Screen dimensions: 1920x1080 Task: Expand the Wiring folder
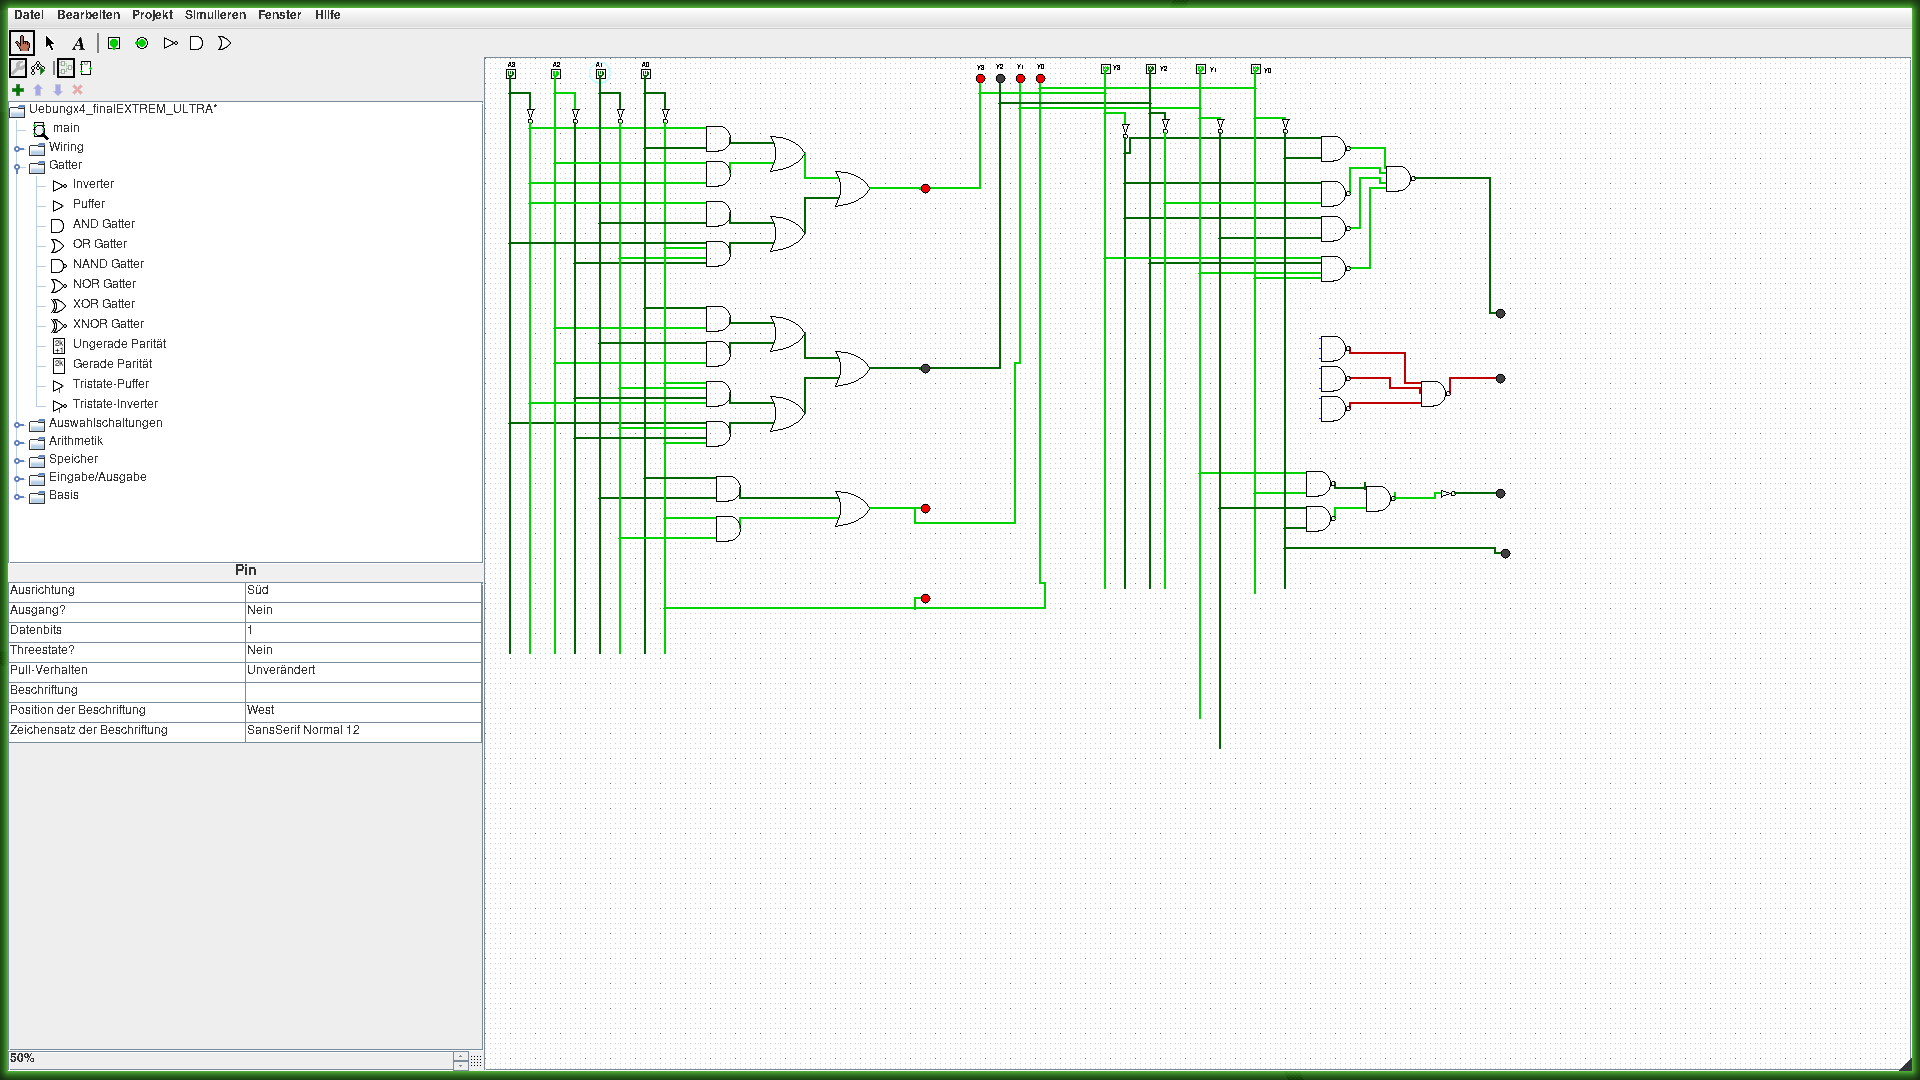tap(18, 148)
